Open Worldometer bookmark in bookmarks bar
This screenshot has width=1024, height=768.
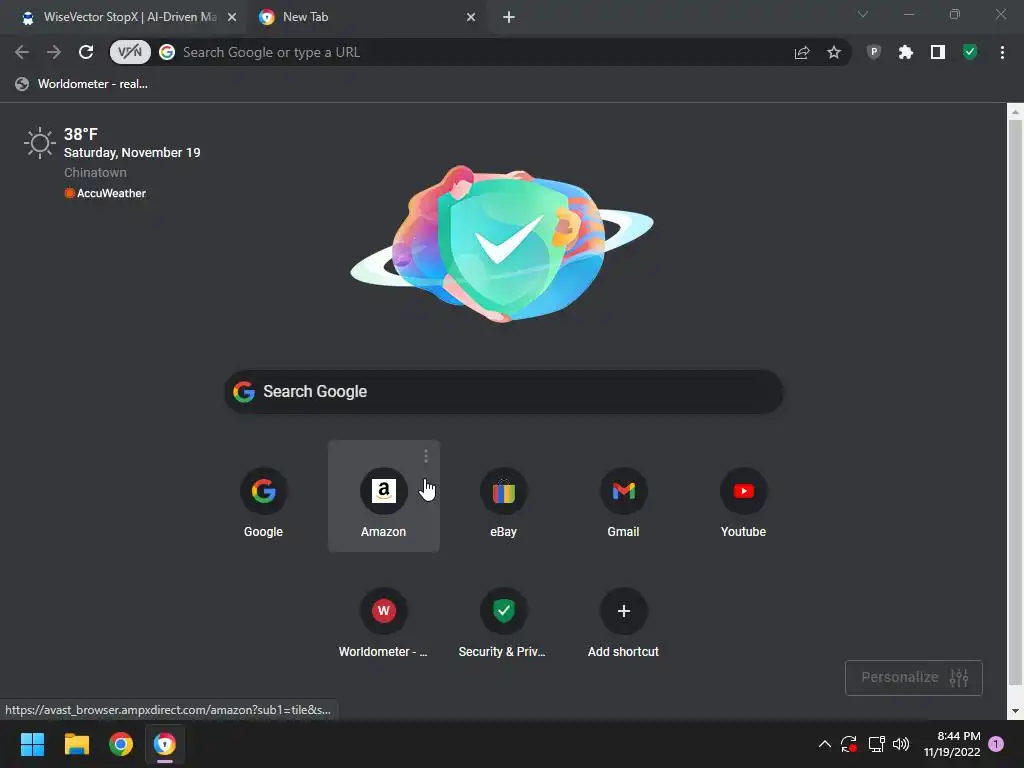click(82, 84)
